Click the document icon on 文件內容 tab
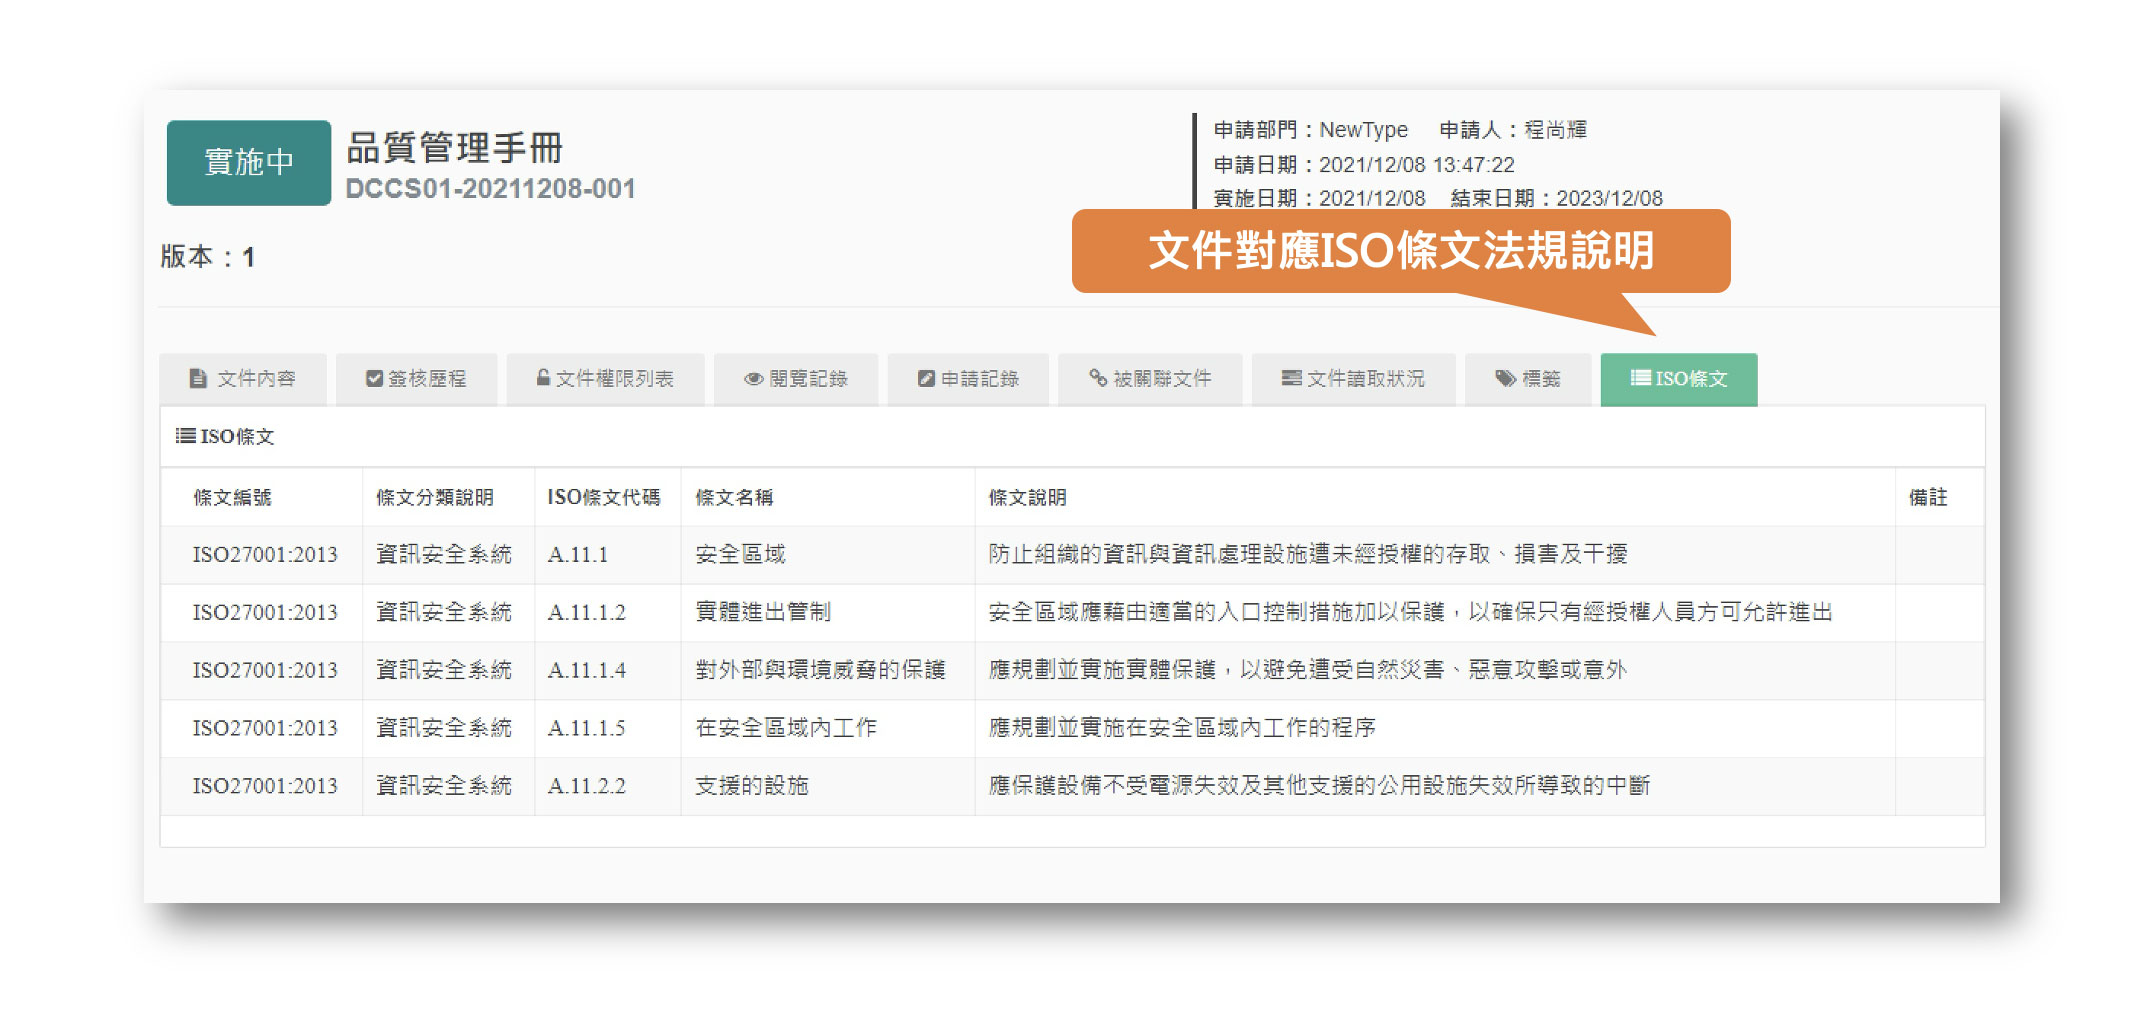 pyautogui.click(x=198, y=379)
